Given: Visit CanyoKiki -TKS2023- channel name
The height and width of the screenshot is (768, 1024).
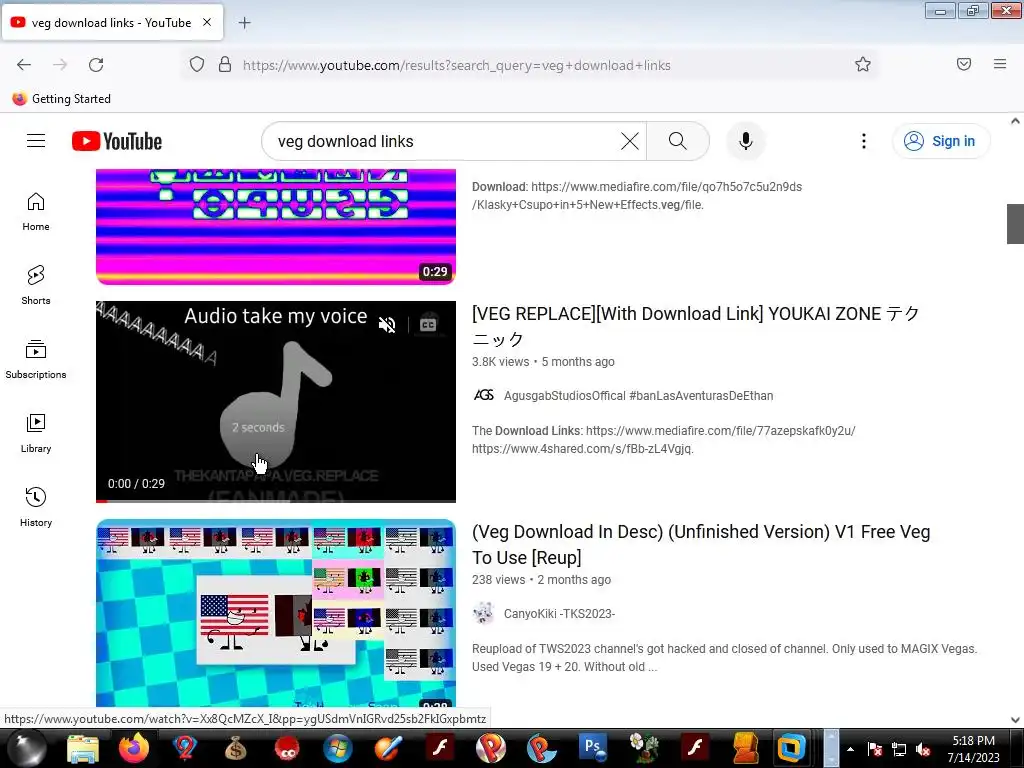Looking at the screenshot, I should coord(559,614).
